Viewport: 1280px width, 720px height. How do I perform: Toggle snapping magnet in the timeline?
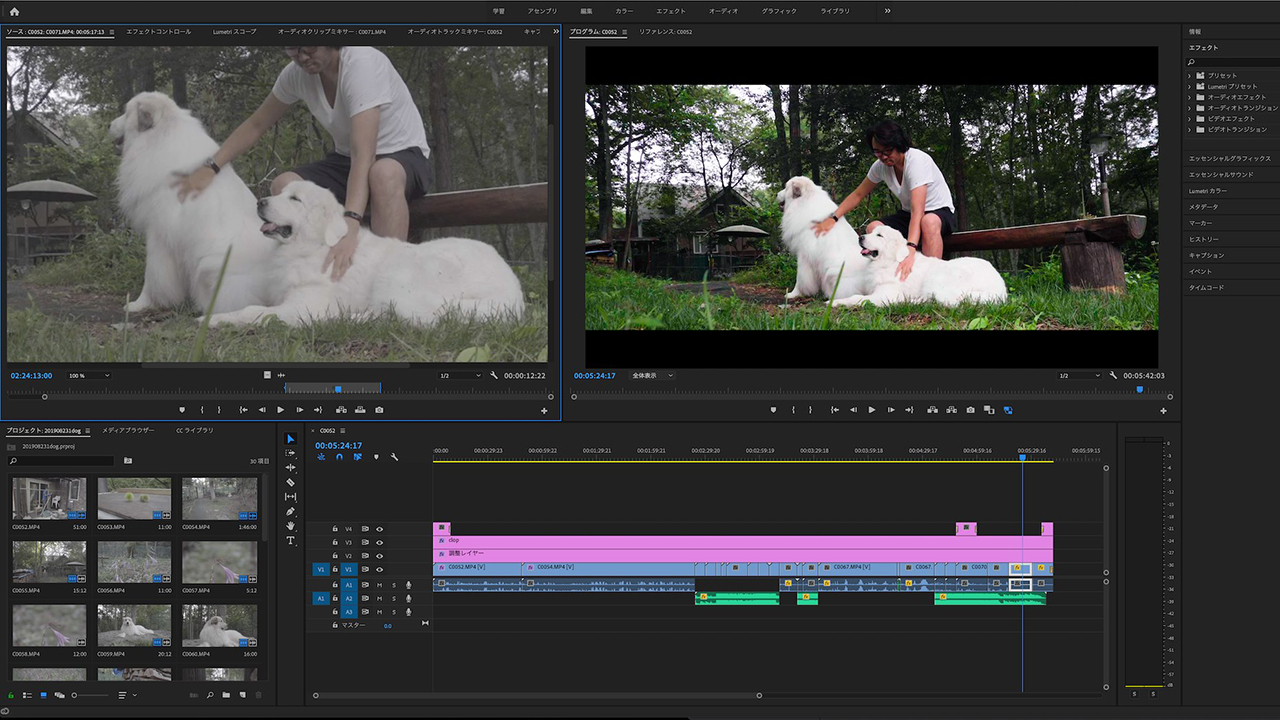(x=339, y=457)
